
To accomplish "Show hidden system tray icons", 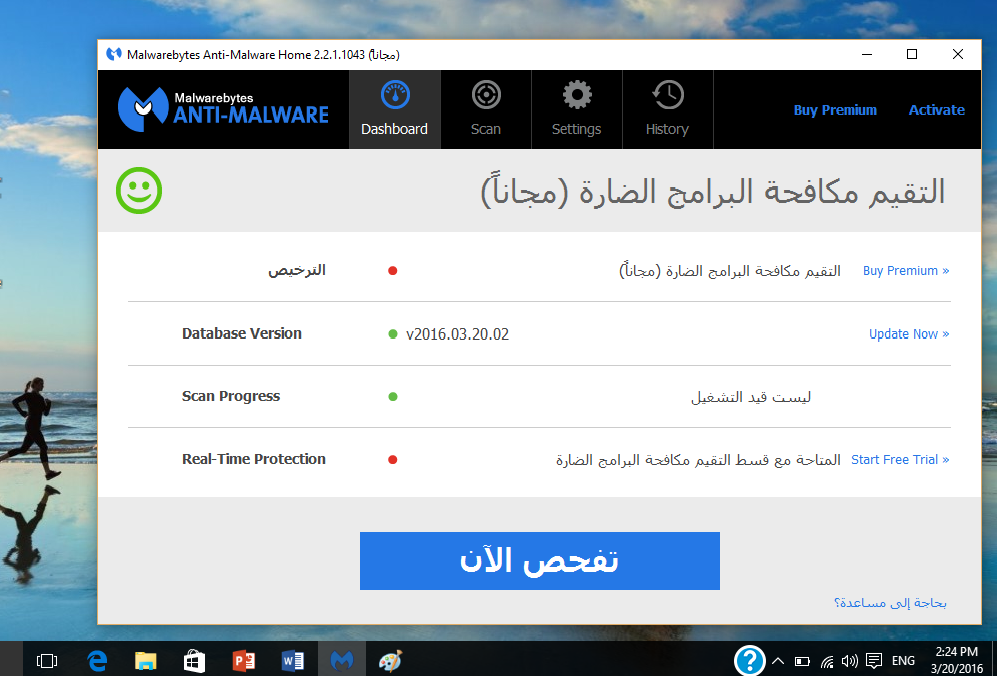I will pos(778,661).
